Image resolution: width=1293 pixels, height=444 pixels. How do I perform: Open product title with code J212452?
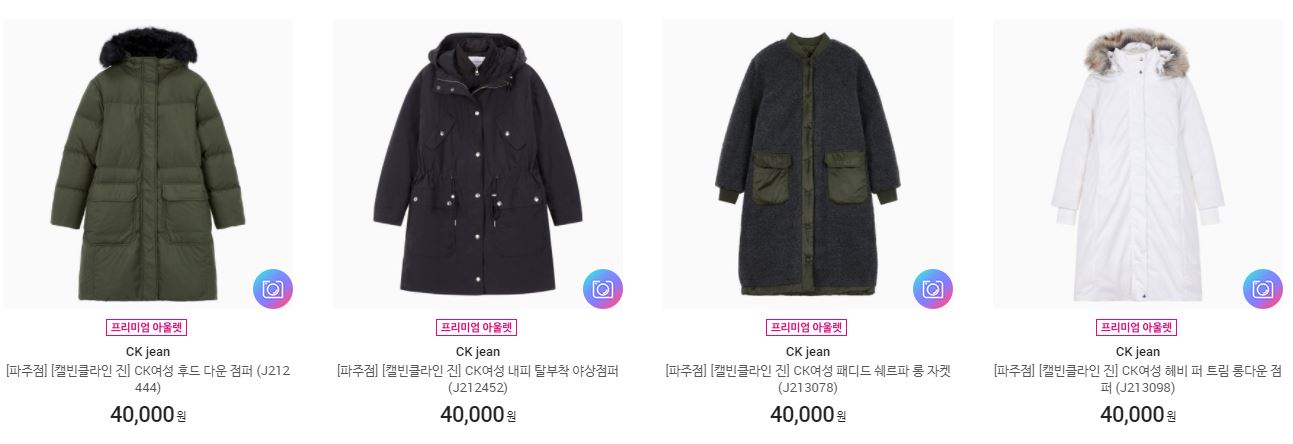(x=478, y=379)
